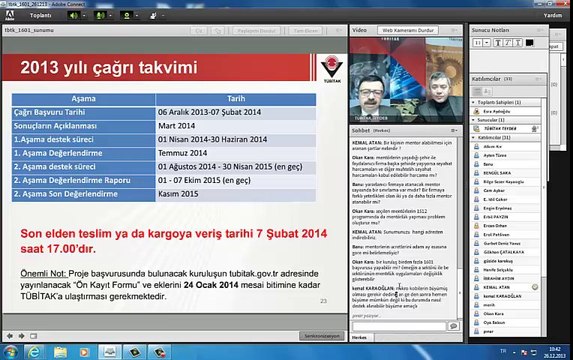Toggle bold text in Sunucu Notları
Viewport: 573px width, 360px height.
pos(497,43)
